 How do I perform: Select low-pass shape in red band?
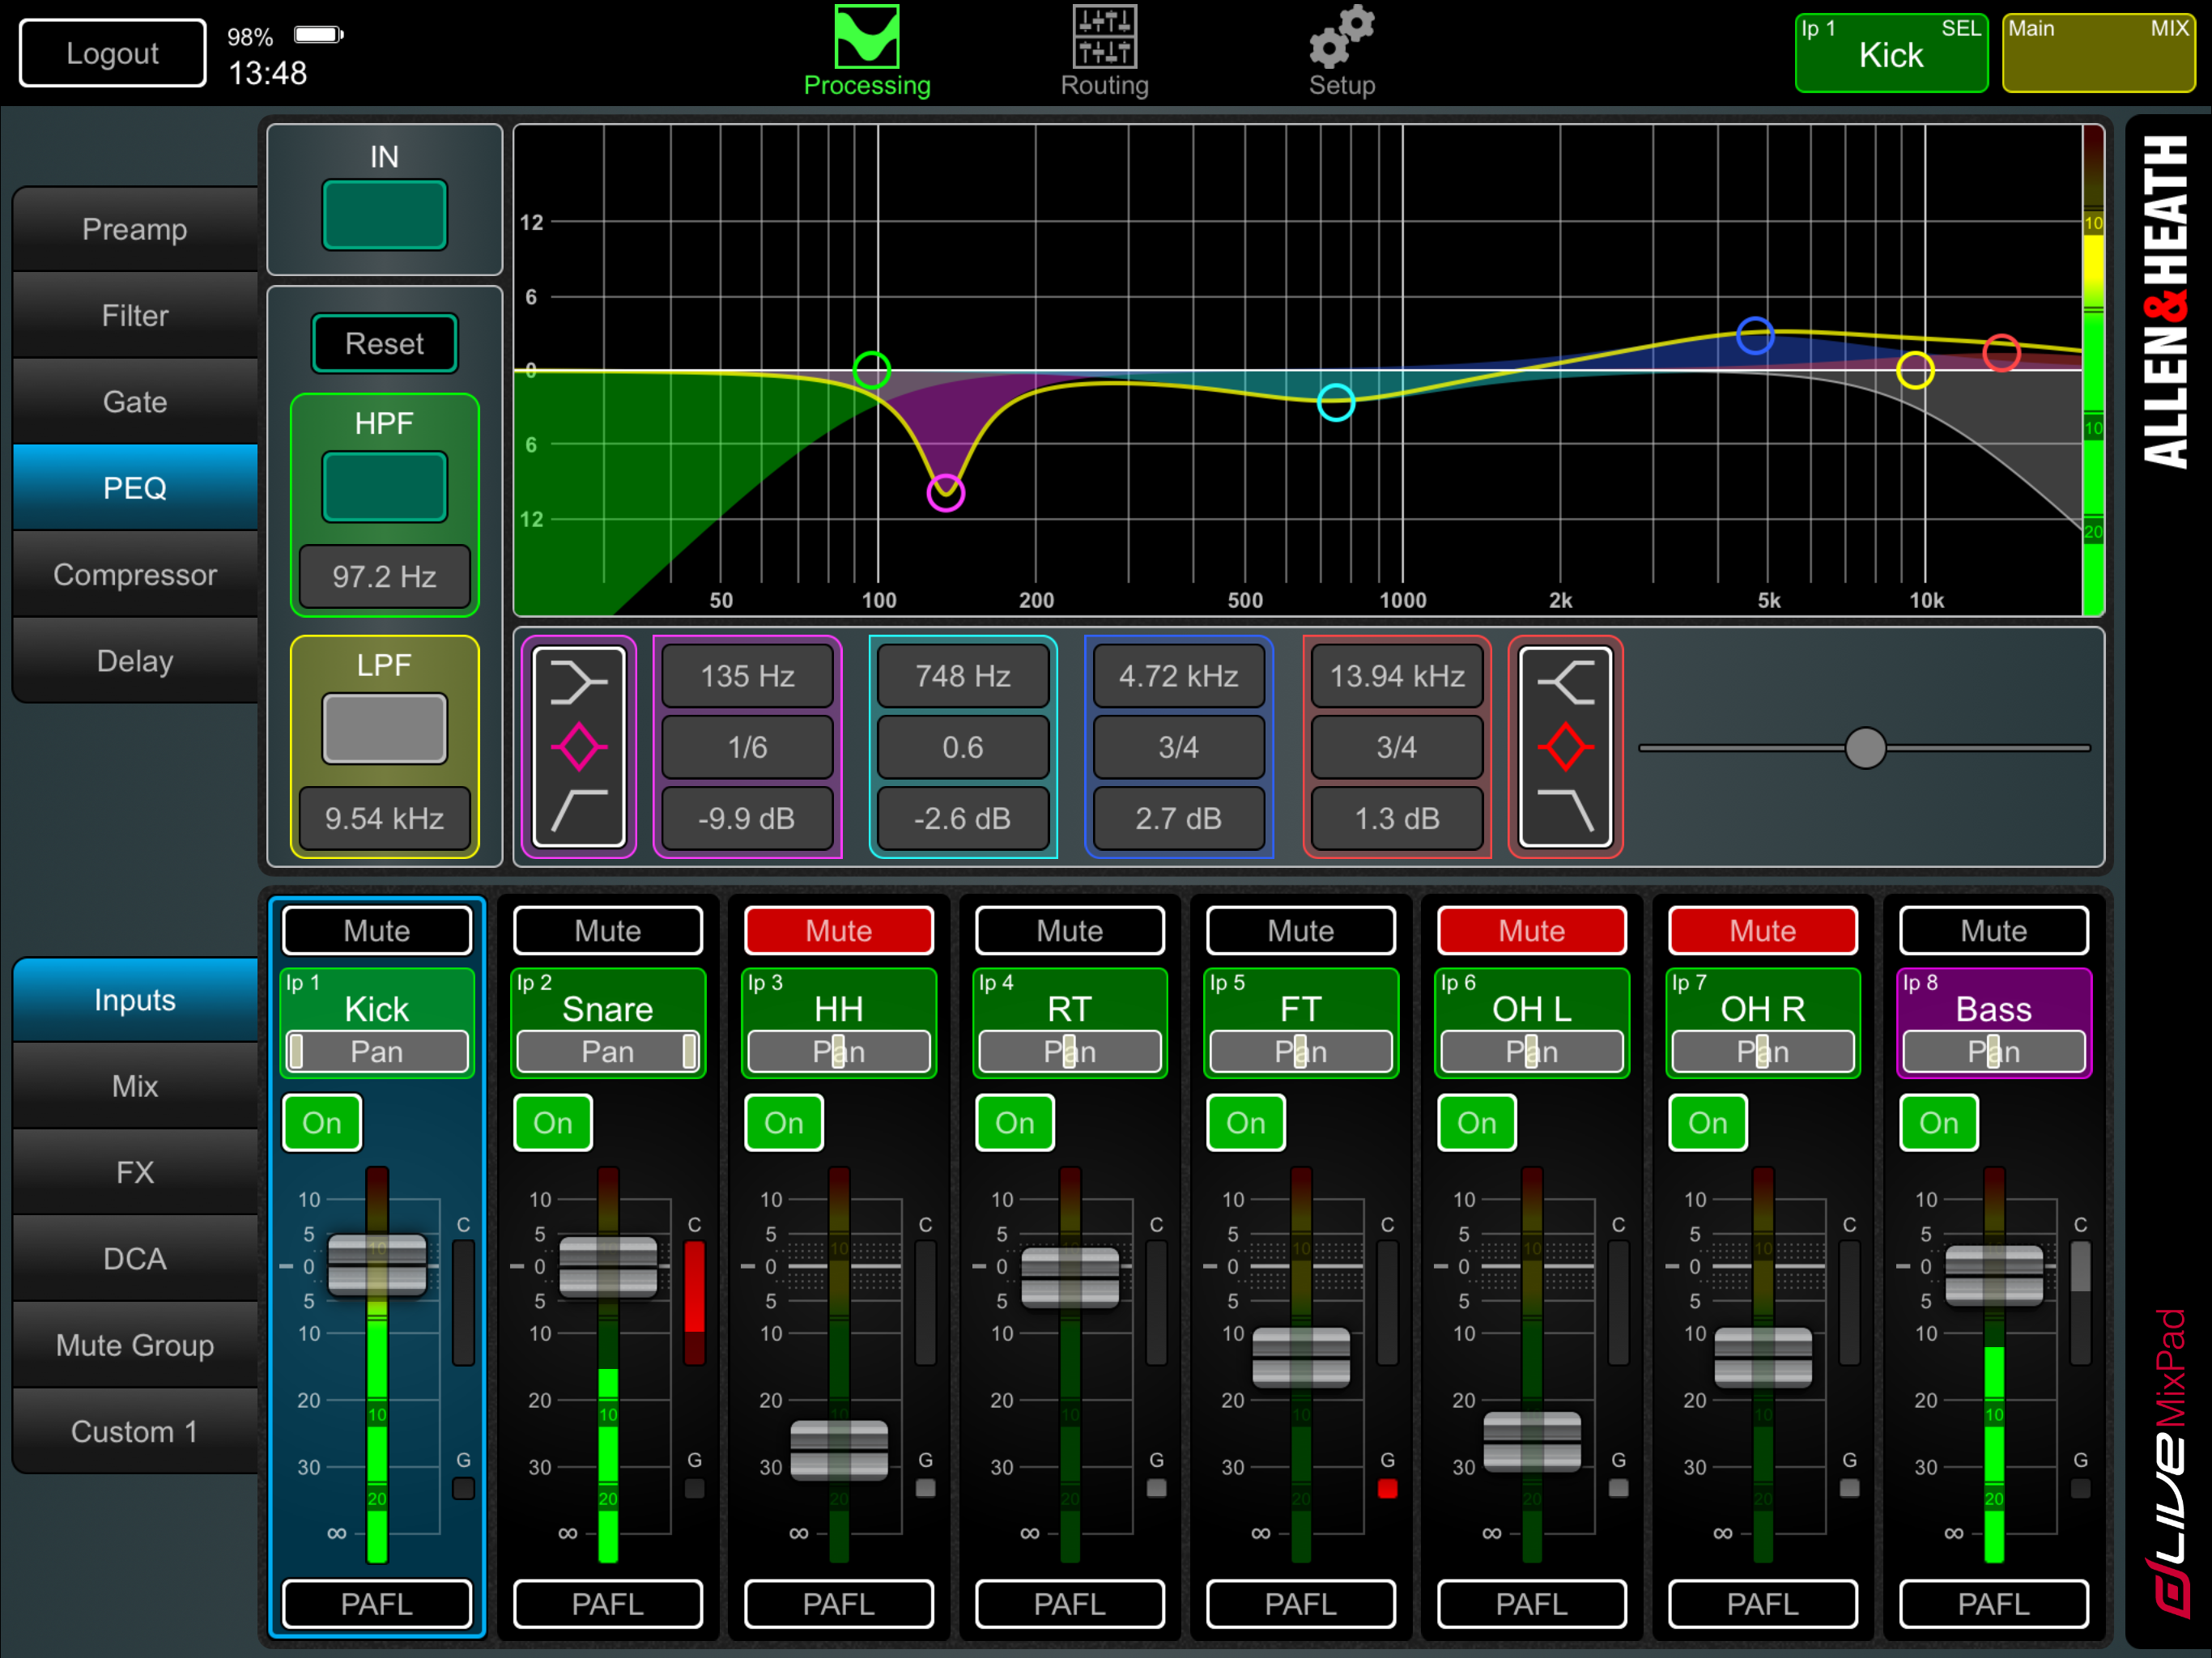pyautogui.click(x=1565, y=809)
